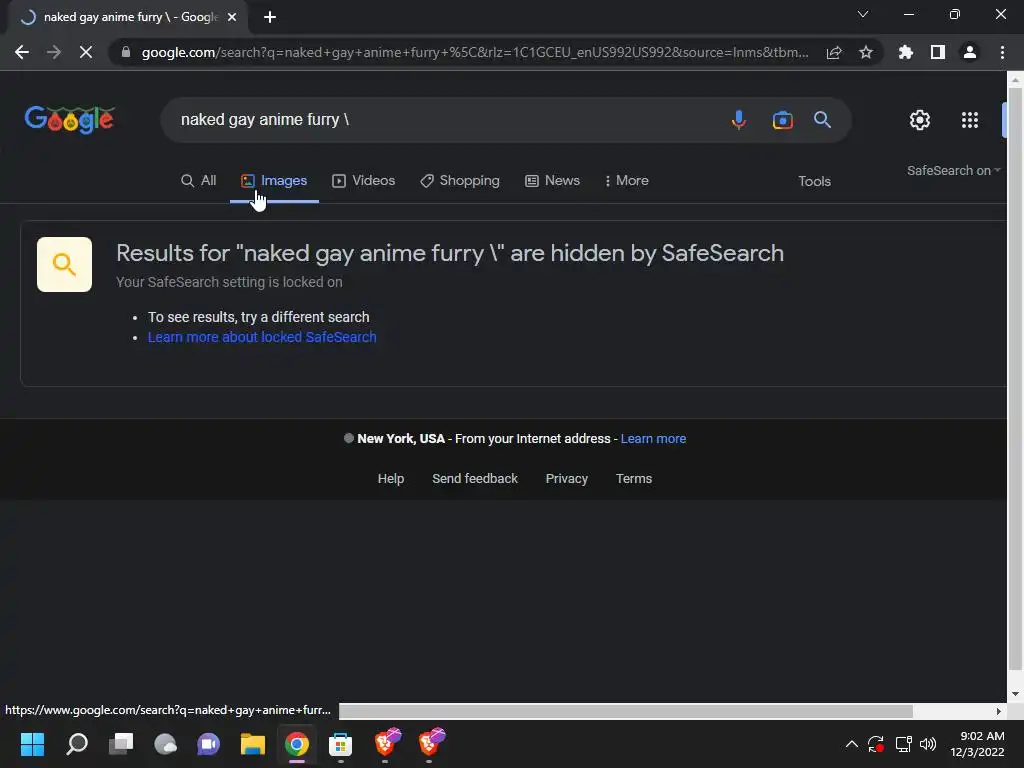Open the Help footer link
This screenshot has width=1024, height=768.
click(391, 479)
